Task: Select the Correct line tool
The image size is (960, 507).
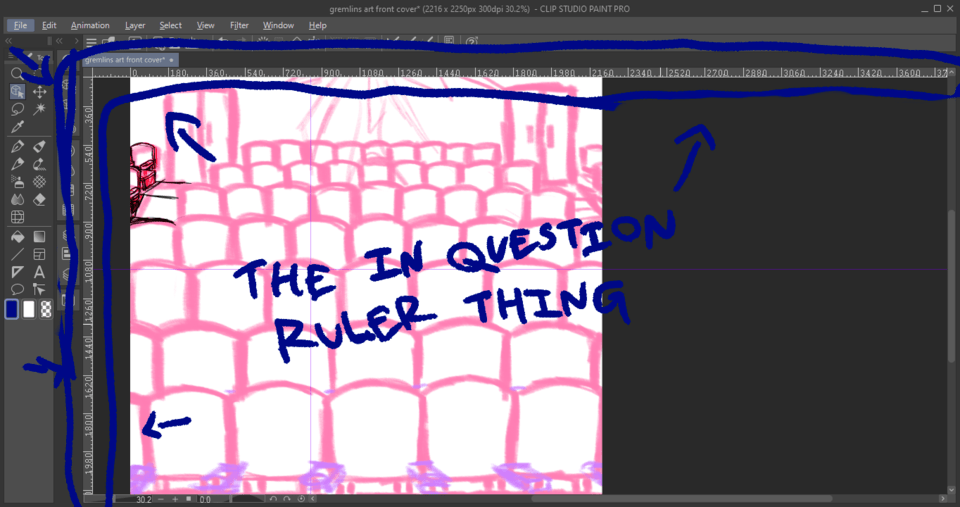Action: click(40, 289)
